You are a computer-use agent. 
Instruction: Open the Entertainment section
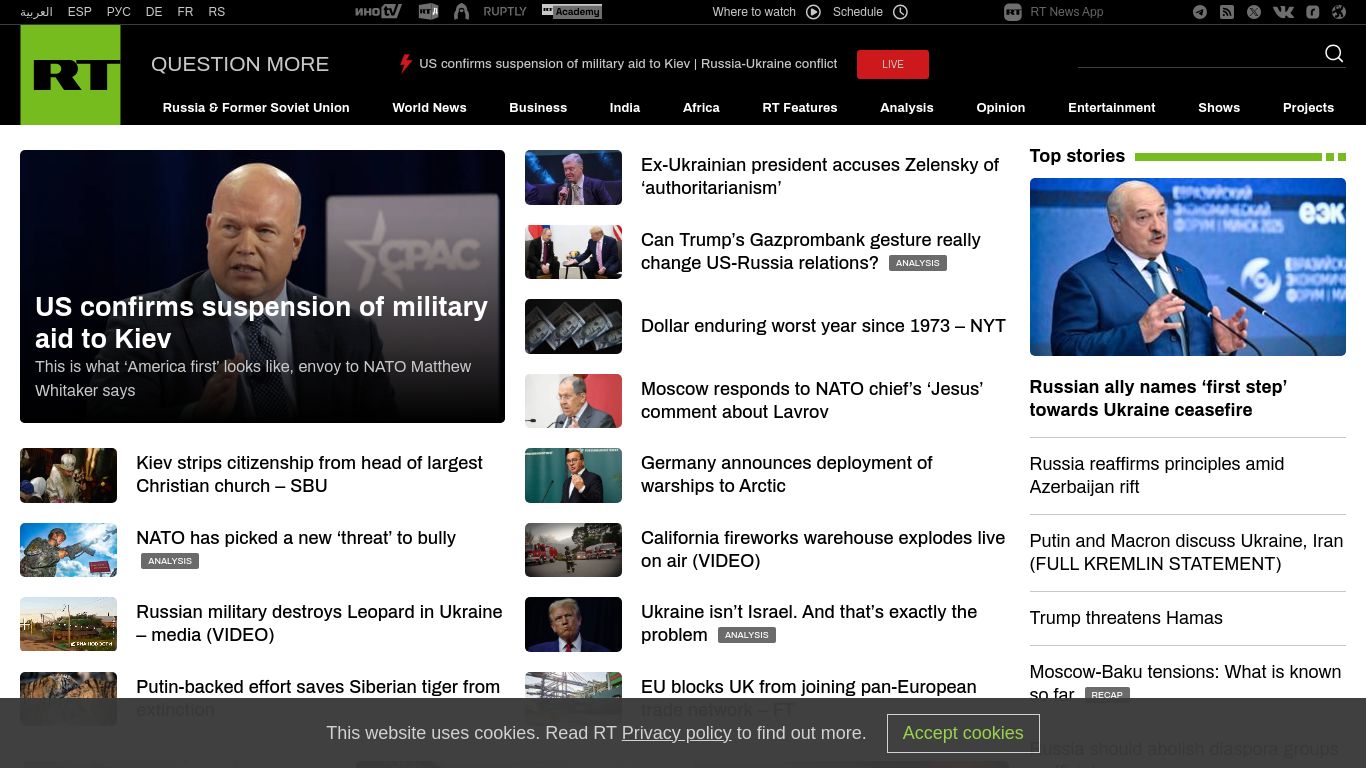pyautogui.click(x=1112, y=107)
